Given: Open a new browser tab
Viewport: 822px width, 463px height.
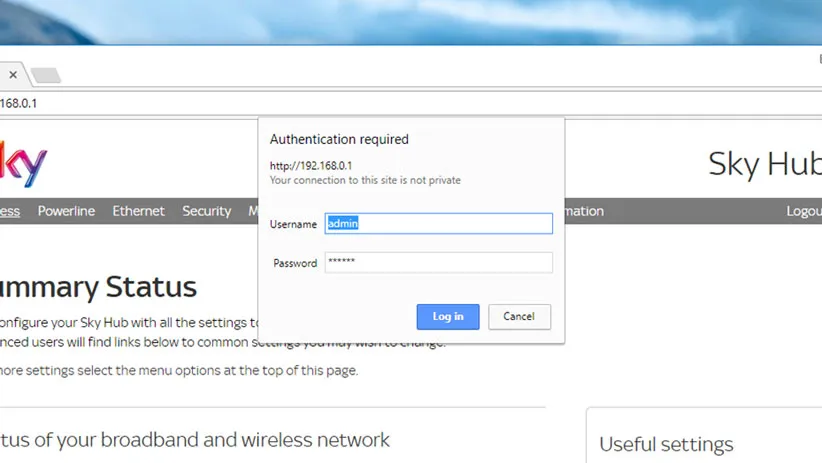Looking at the screenshot, I should point(44,76).
